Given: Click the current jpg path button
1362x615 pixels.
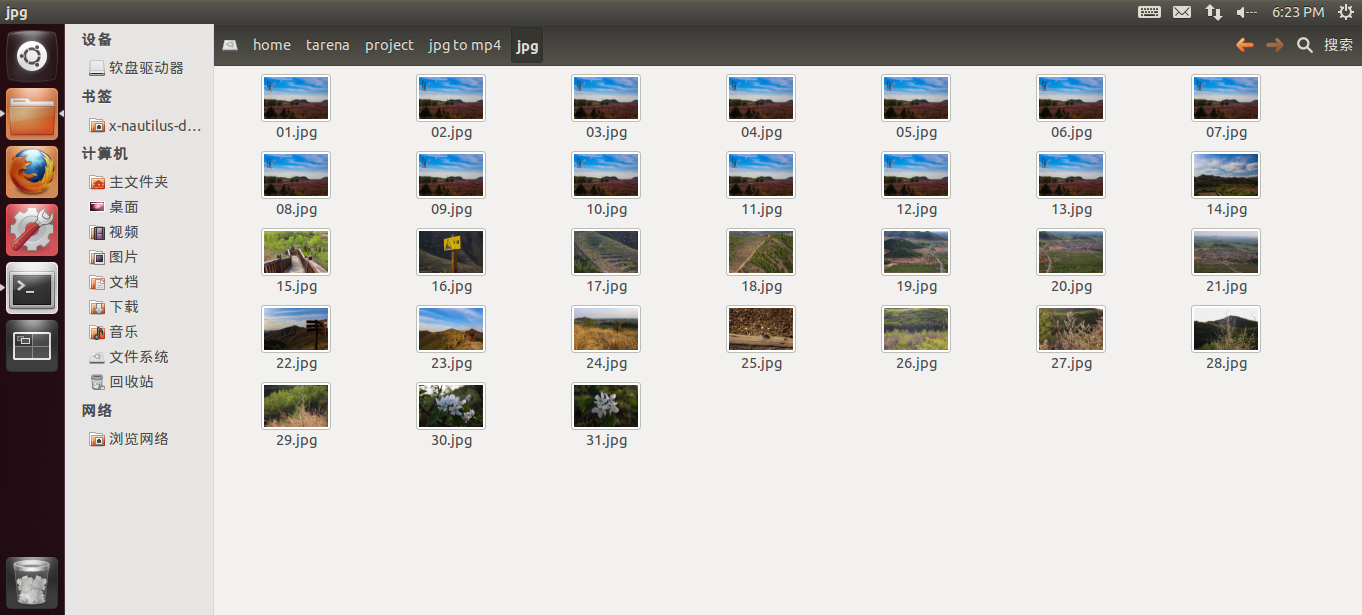Looking at the screenshot, I should coord(527,45).
